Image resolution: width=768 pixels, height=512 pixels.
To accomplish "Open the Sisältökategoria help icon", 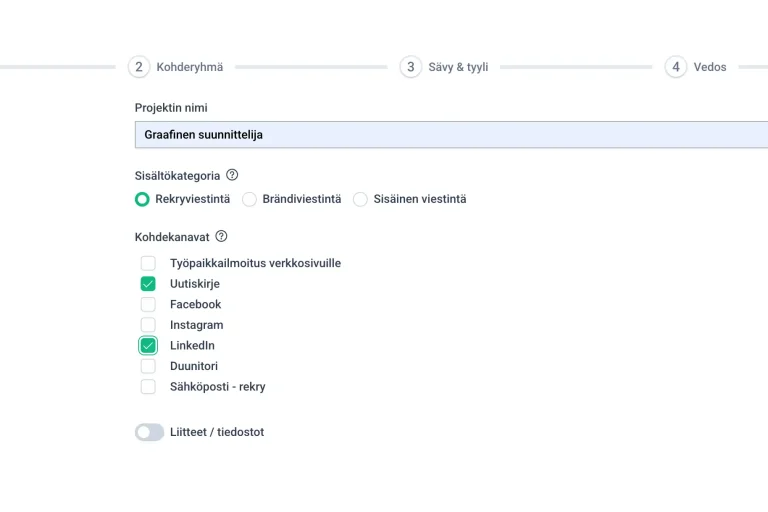I will [232, 175].
